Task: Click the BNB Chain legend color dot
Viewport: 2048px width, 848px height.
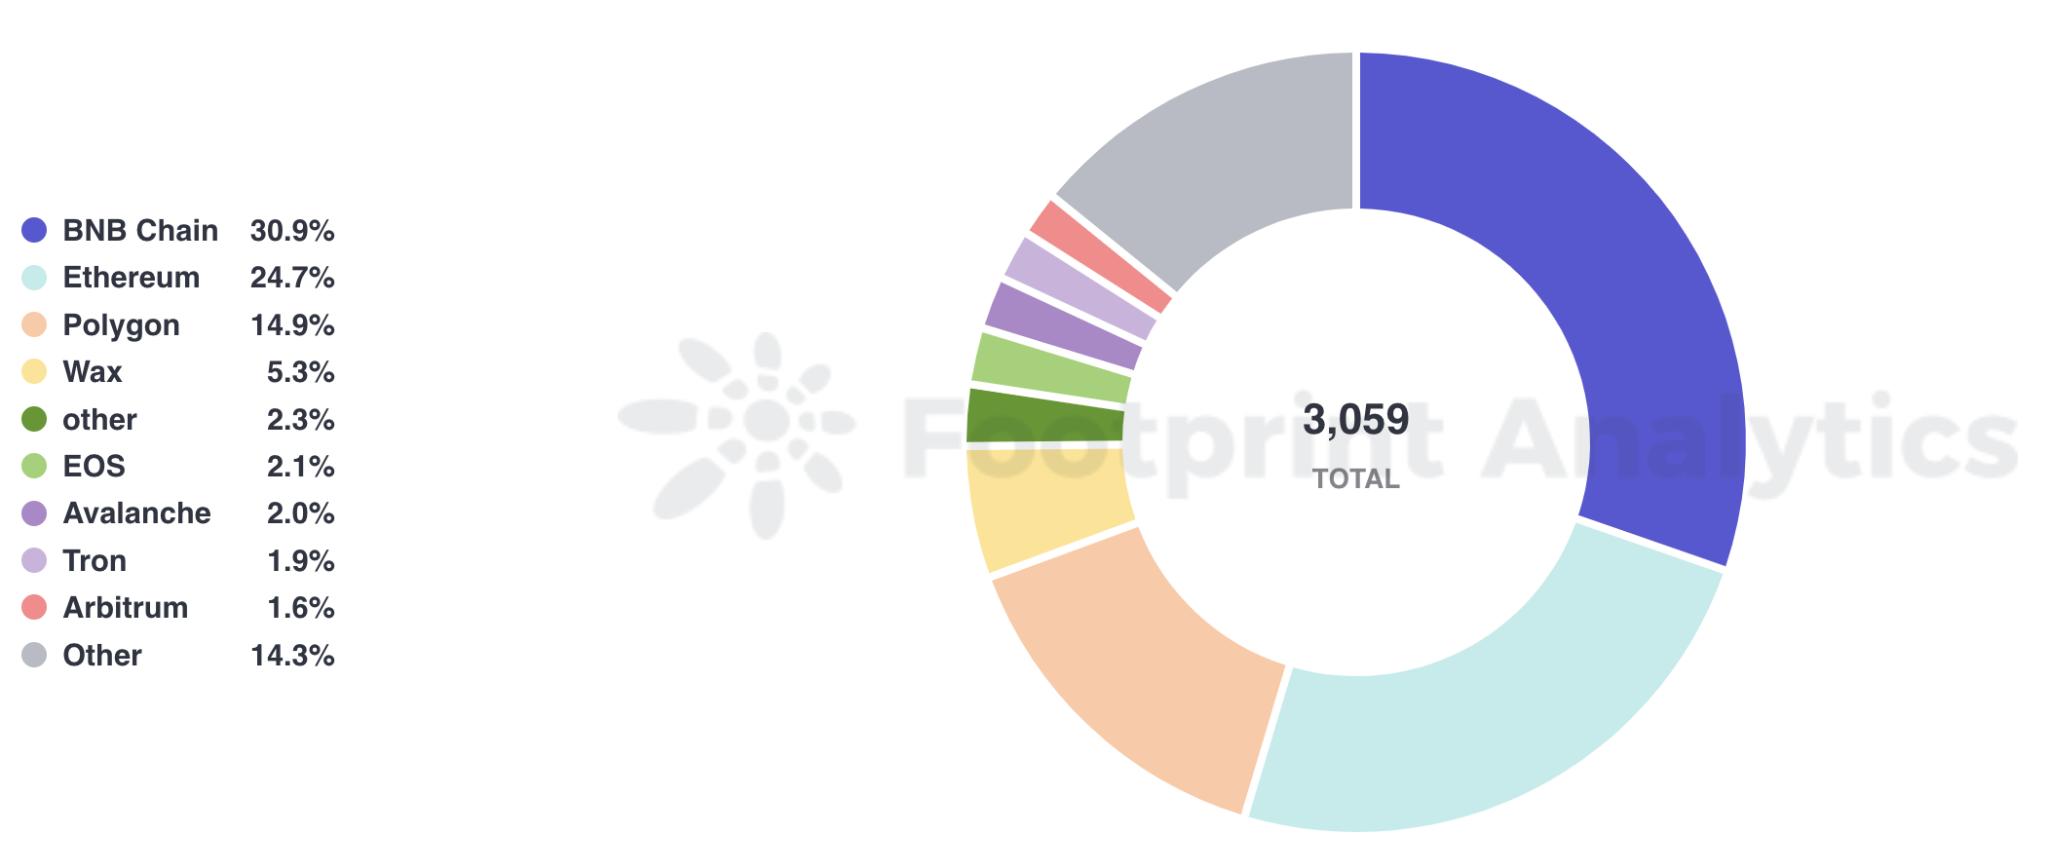Action: [34, 230]
